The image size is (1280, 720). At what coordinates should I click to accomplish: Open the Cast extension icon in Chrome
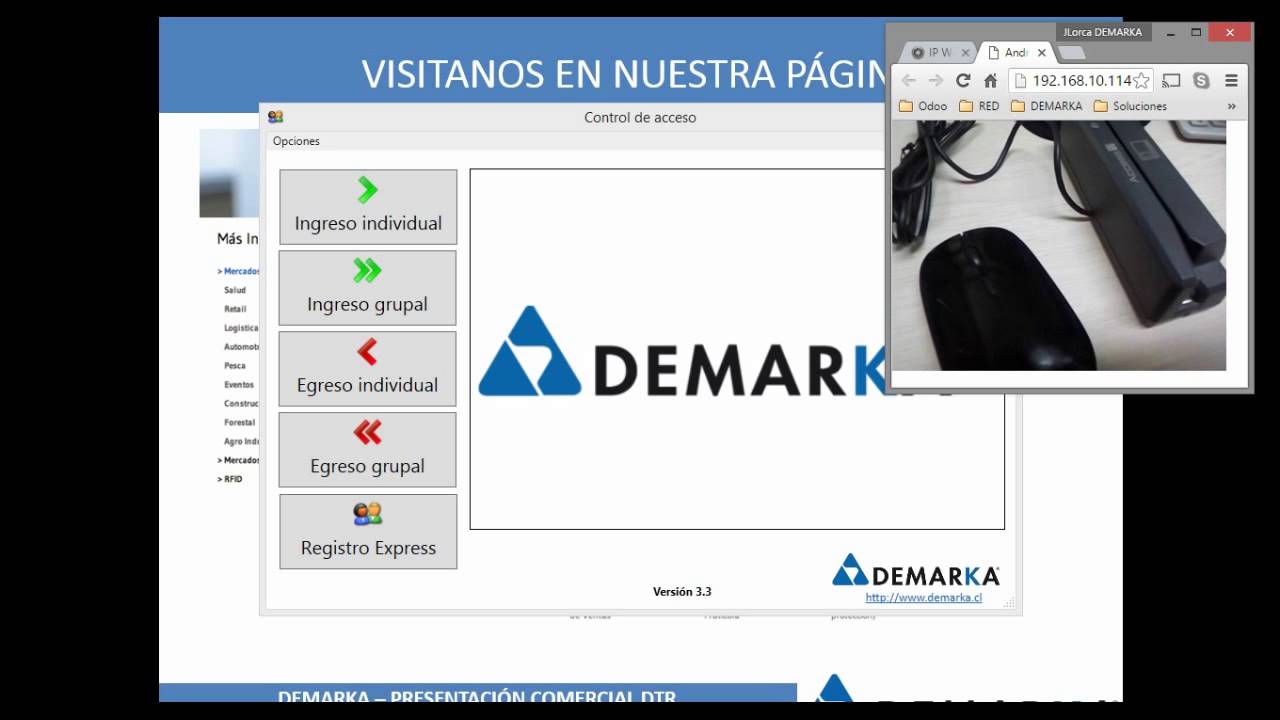(x=1172, y=81)
